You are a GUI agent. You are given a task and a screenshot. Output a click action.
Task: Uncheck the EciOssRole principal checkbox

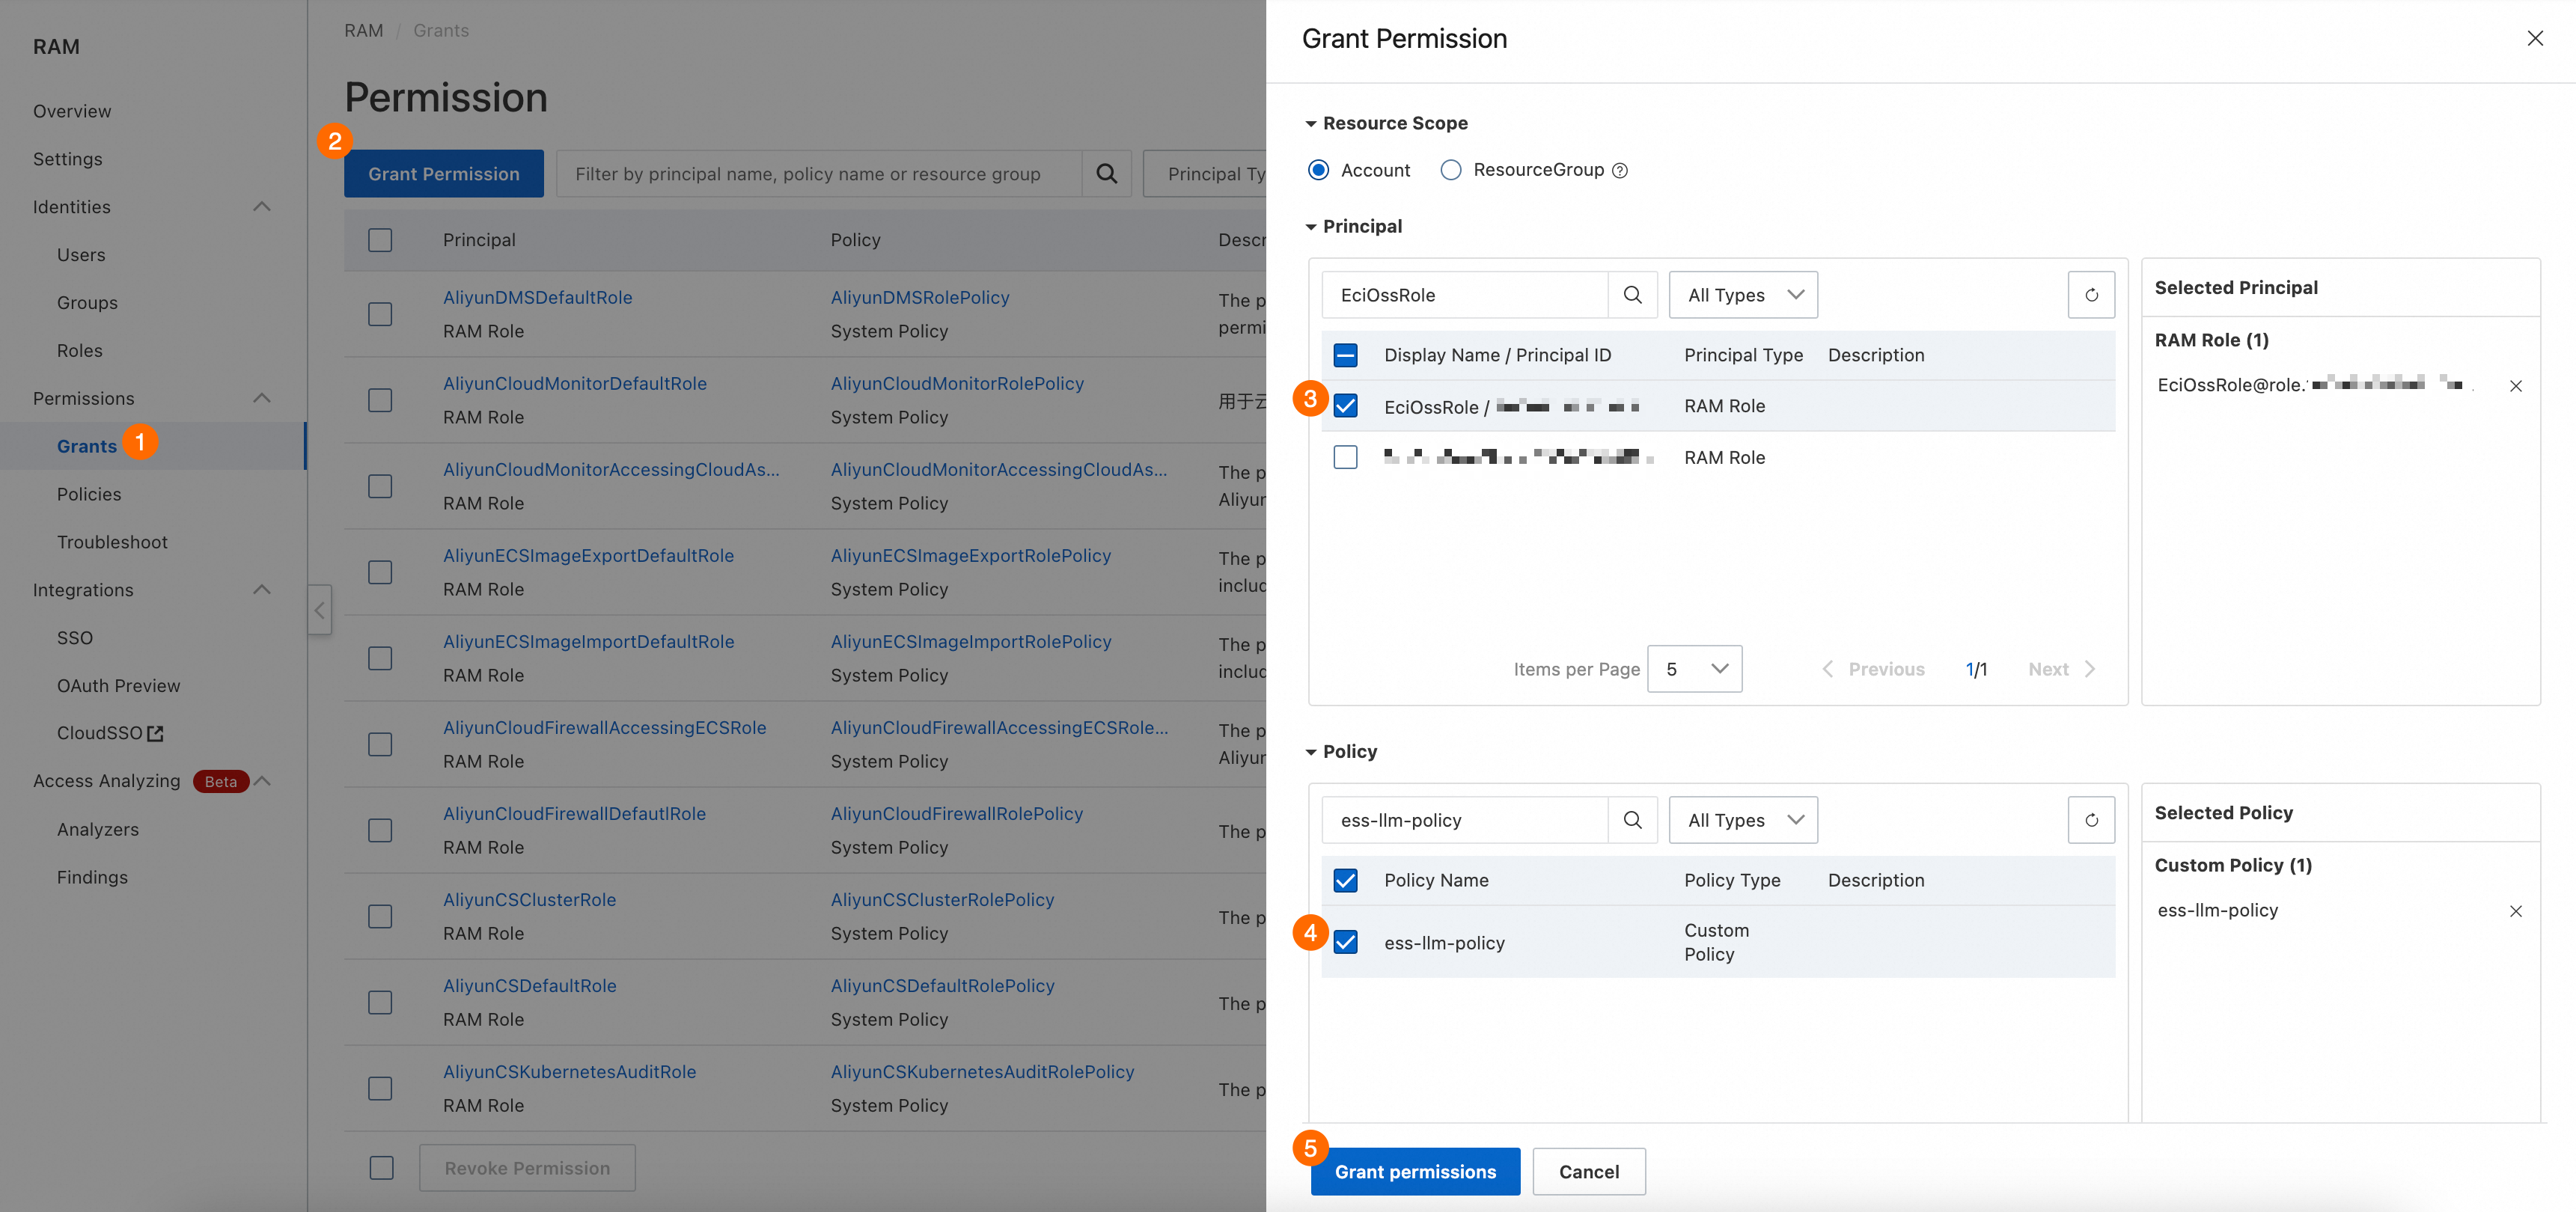click(1345, 406)
